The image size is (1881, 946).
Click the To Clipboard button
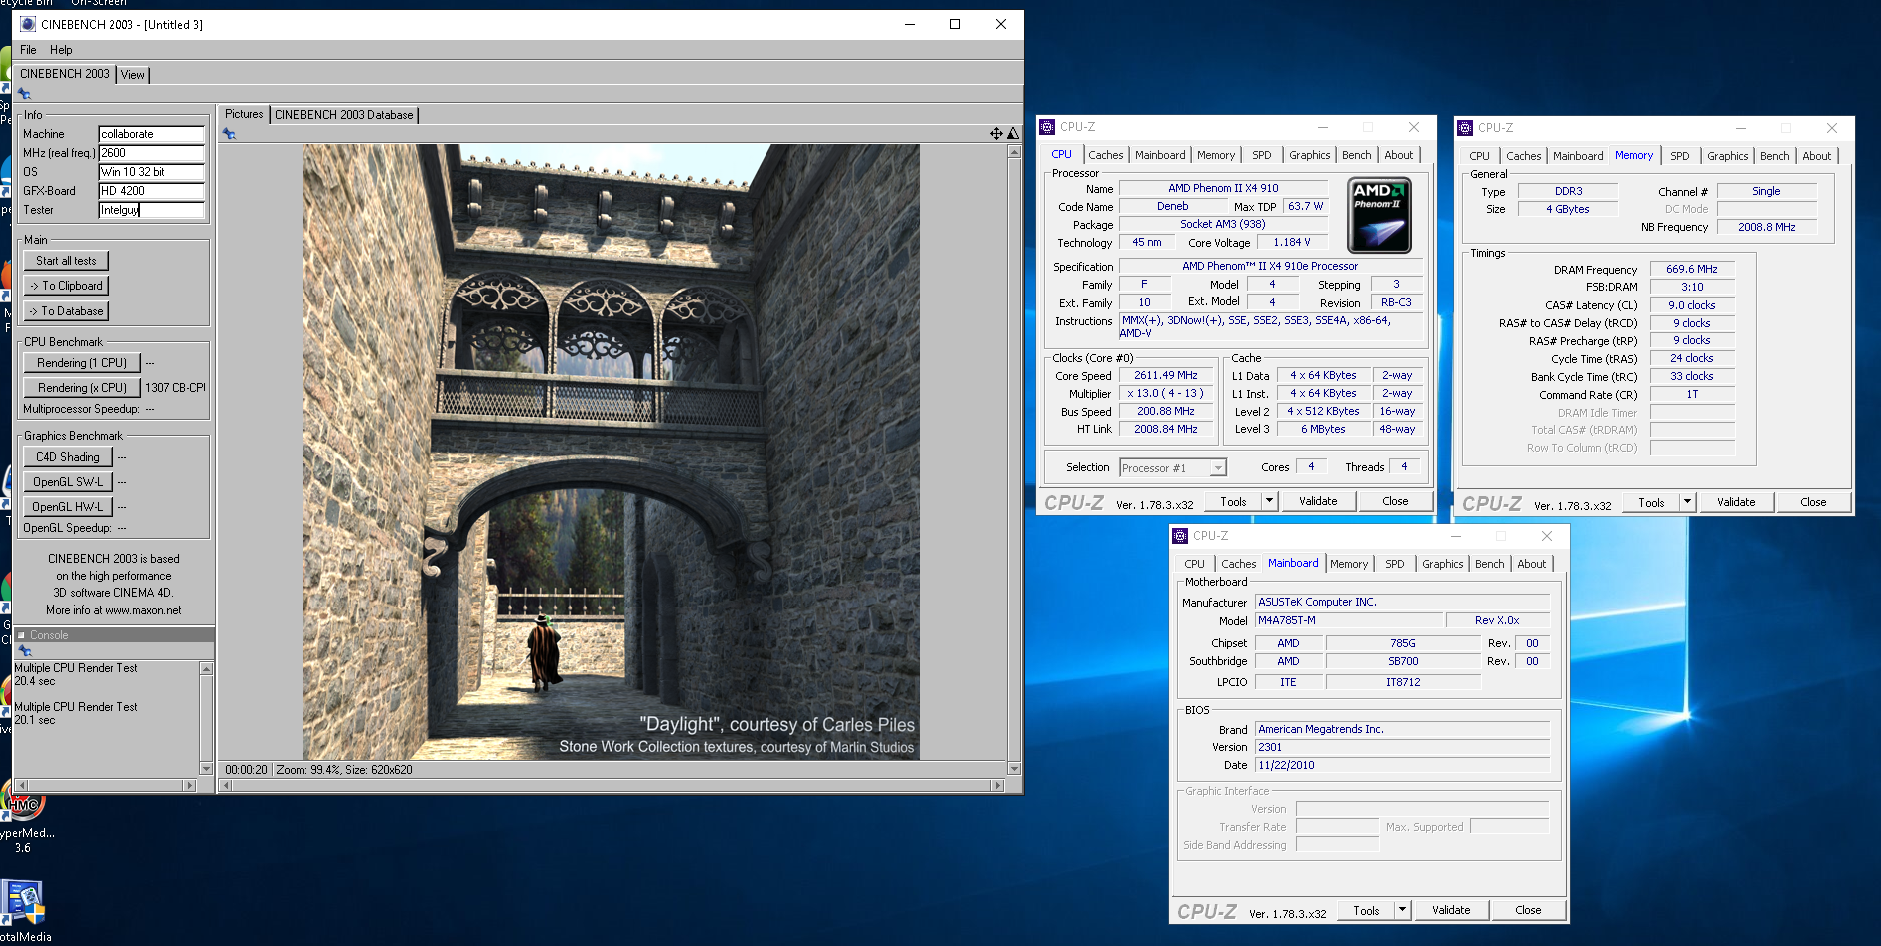(x=66, y=286)
